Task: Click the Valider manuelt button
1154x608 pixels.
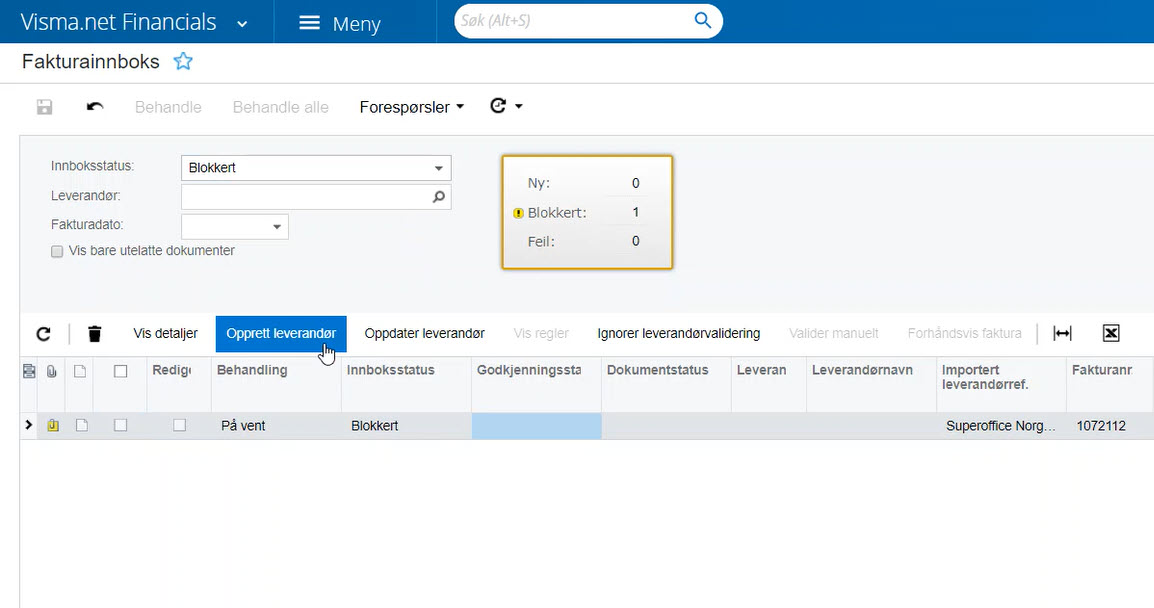Action: 834,333
